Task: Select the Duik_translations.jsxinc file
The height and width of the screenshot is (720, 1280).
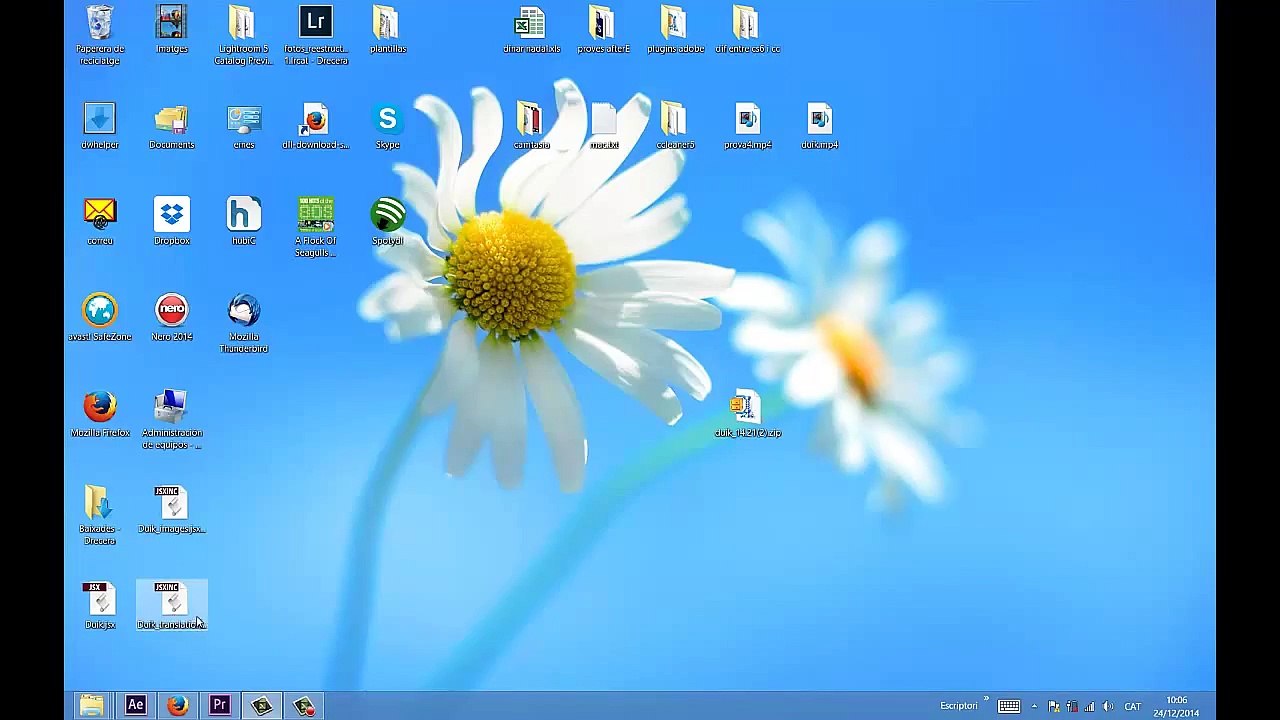Action: pos(172,605)
